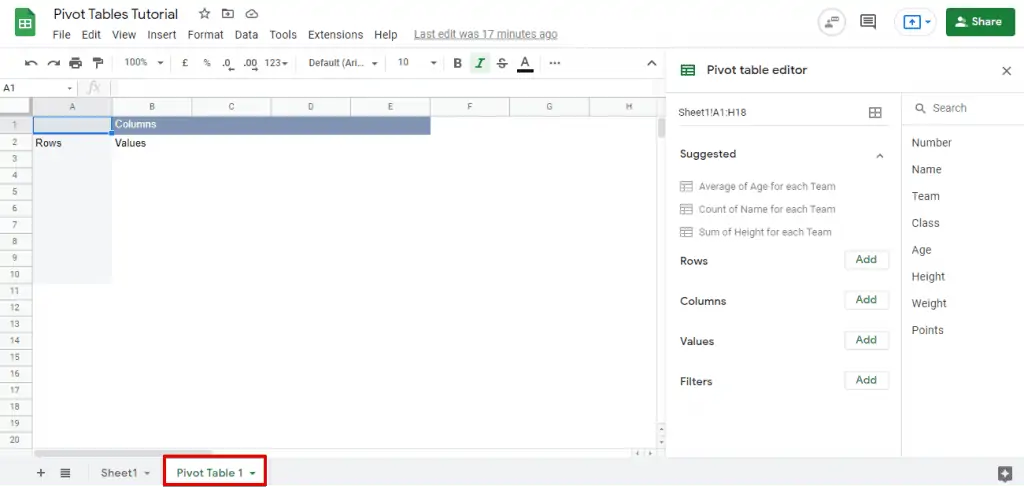Redo the last action
This screenshot has height=490, width=1024.
(x=54, y=63)
